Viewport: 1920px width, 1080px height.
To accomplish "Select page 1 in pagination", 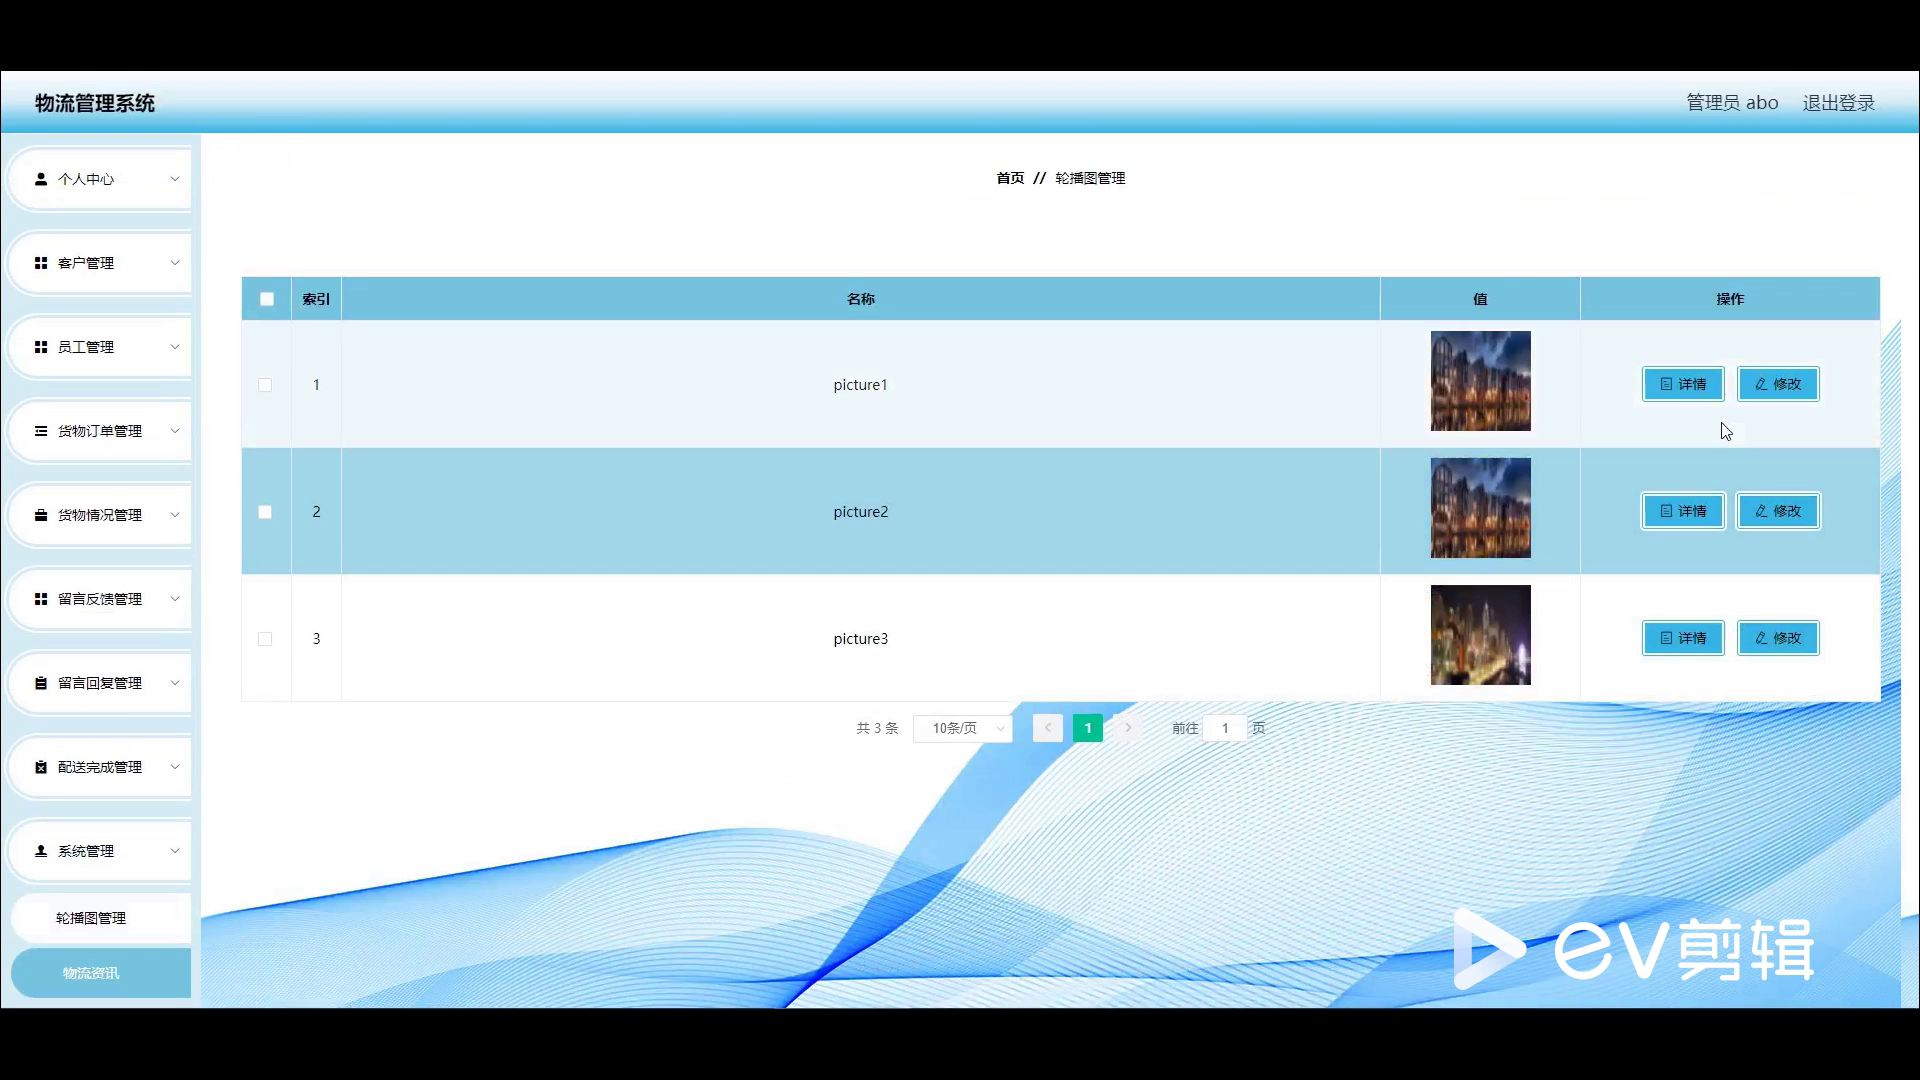I will [x=1088, y=728].
